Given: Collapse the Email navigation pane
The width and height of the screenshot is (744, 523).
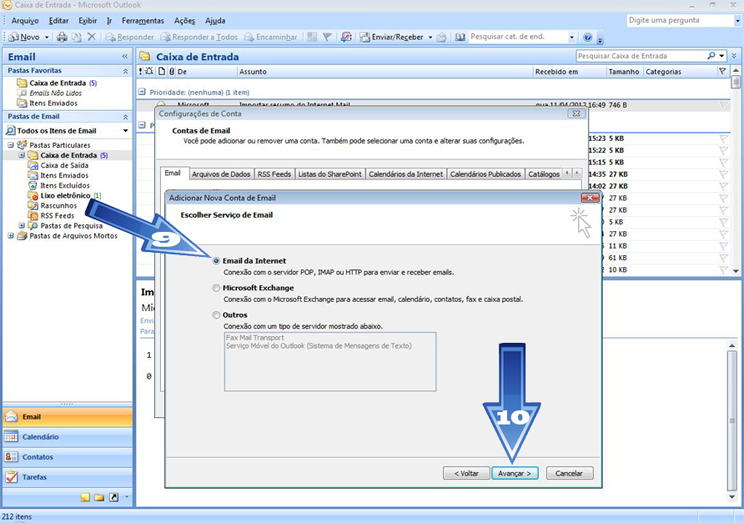Looking at the screenshot, I should tap(125, 56).
